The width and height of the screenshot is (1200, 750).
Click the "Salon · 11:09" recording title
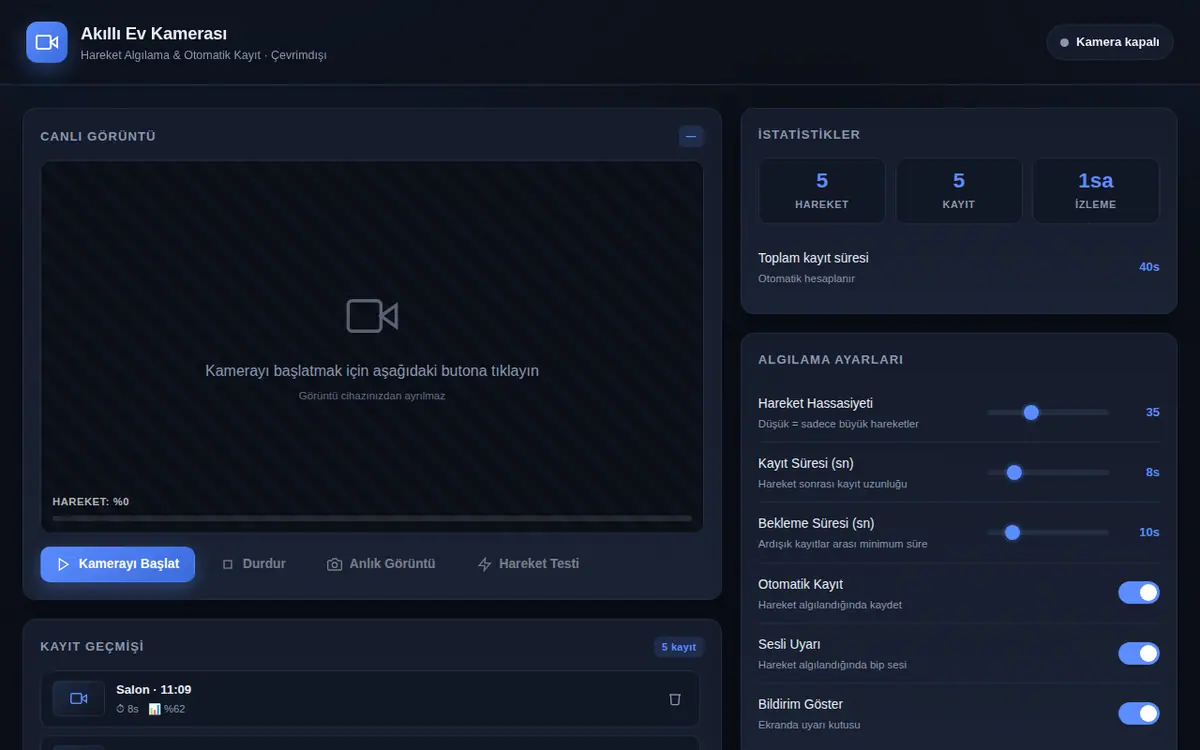(154, 690)
